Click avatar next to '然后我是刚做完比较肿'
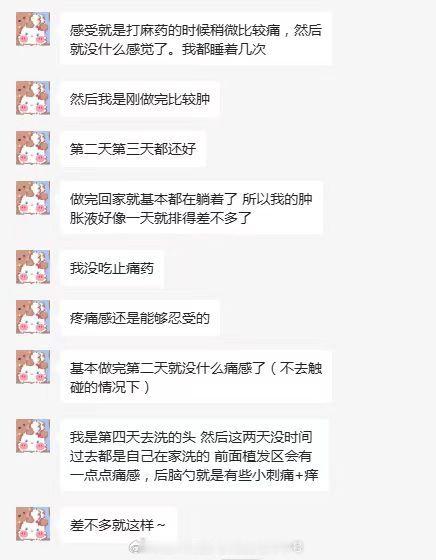Image resolution: width=436 pixels, height=560 pixels. point(33,98)
